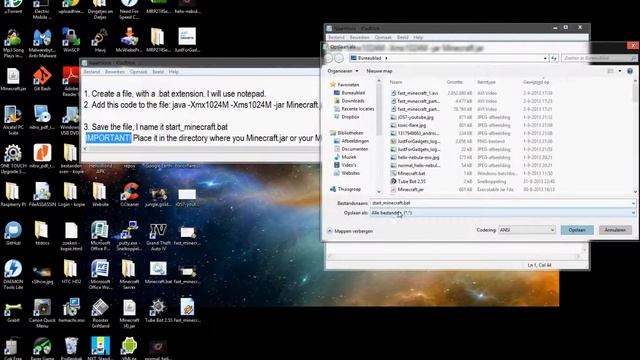This screenshot has width=640, height=360.
Task: Open the Minecraft.bat desktop icon
Action: 158,272
